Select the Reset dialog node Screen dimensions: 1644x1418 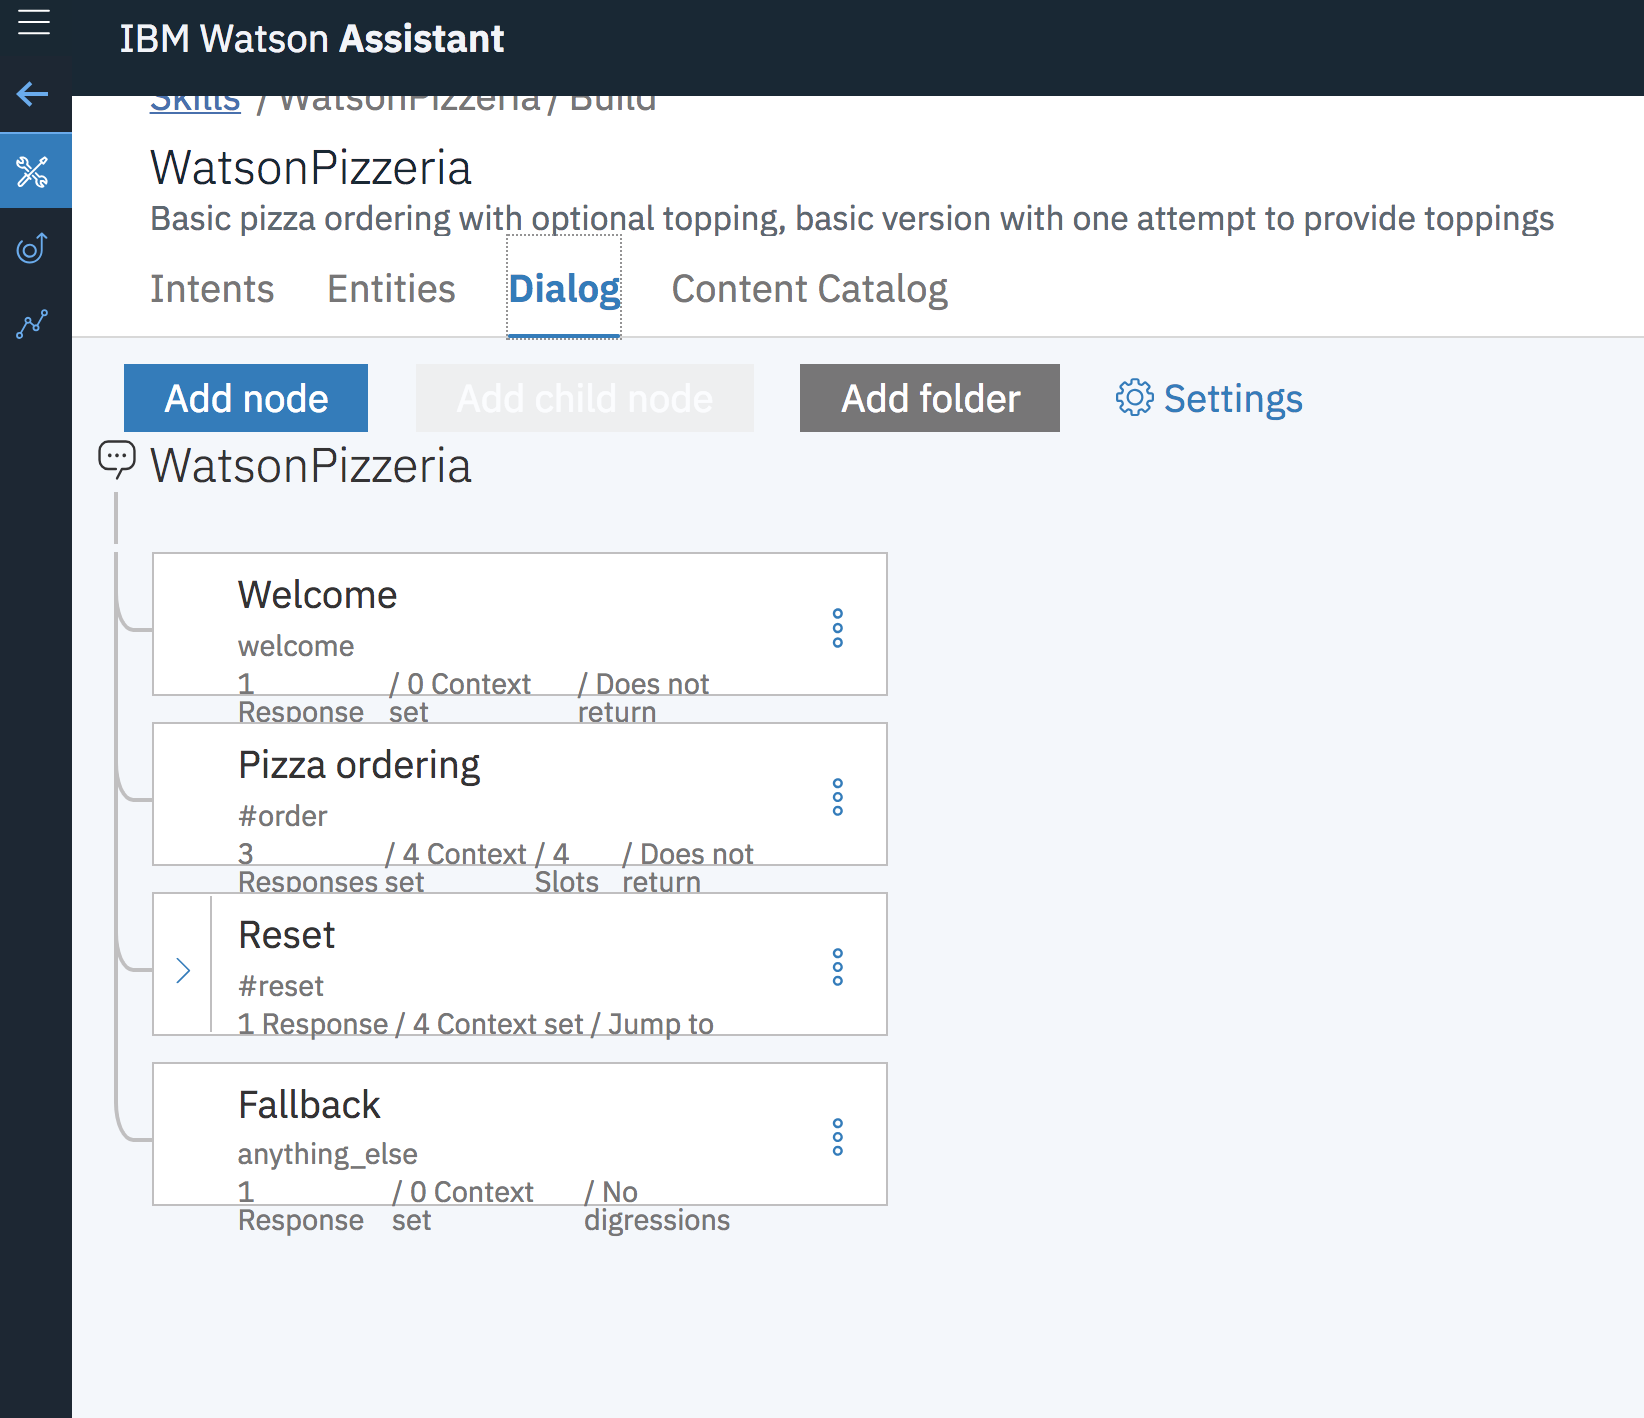[520, 964]
